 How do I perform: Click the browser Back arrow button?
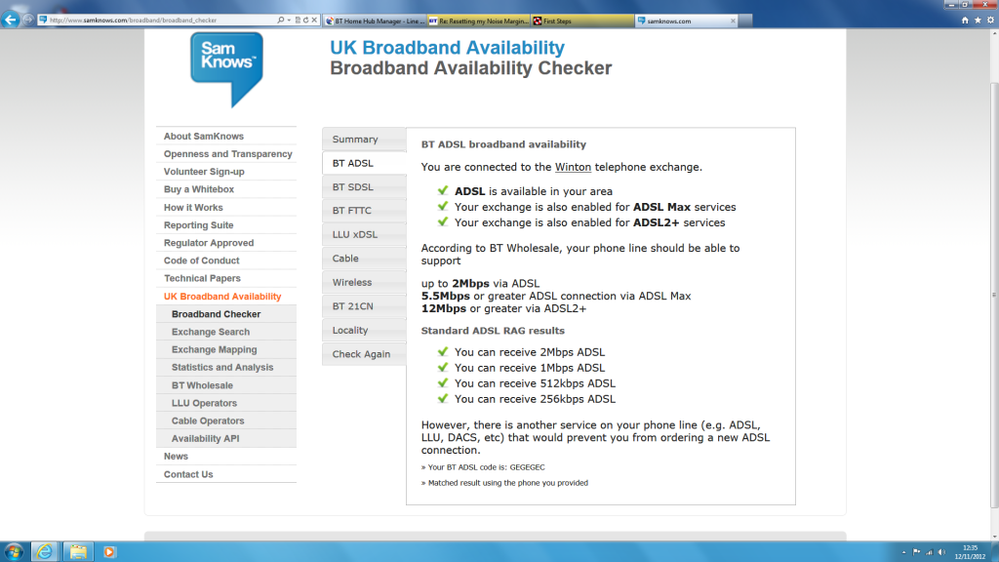10,20
